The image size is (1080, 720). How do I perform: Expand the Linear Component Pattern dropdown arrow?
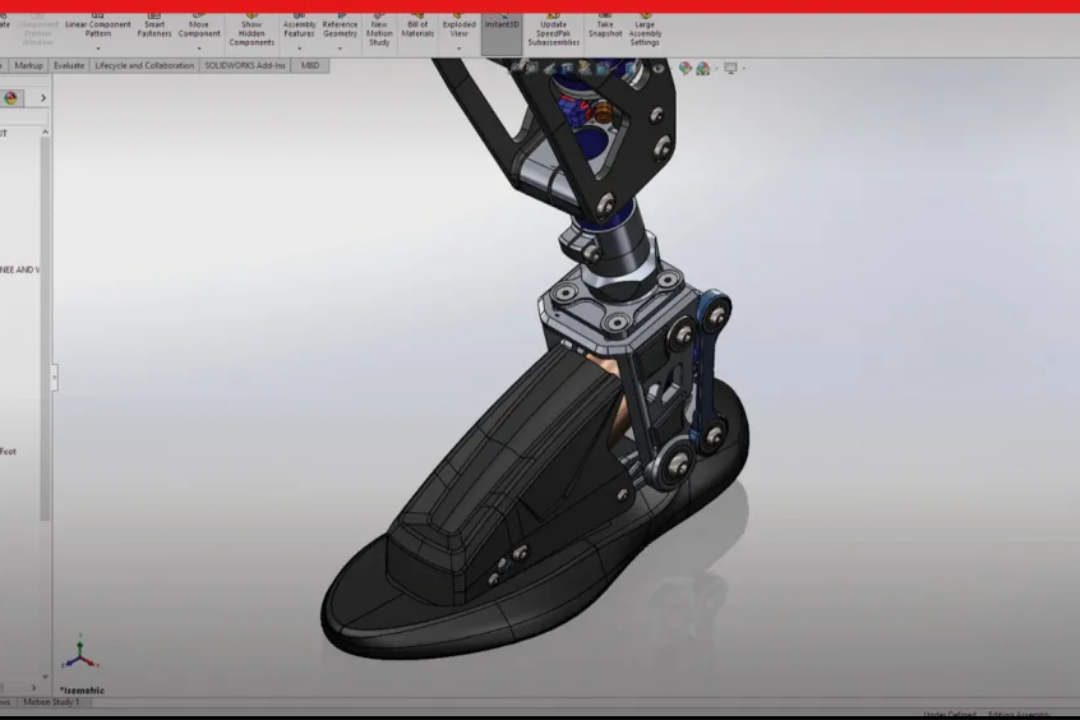pos(98,49)
